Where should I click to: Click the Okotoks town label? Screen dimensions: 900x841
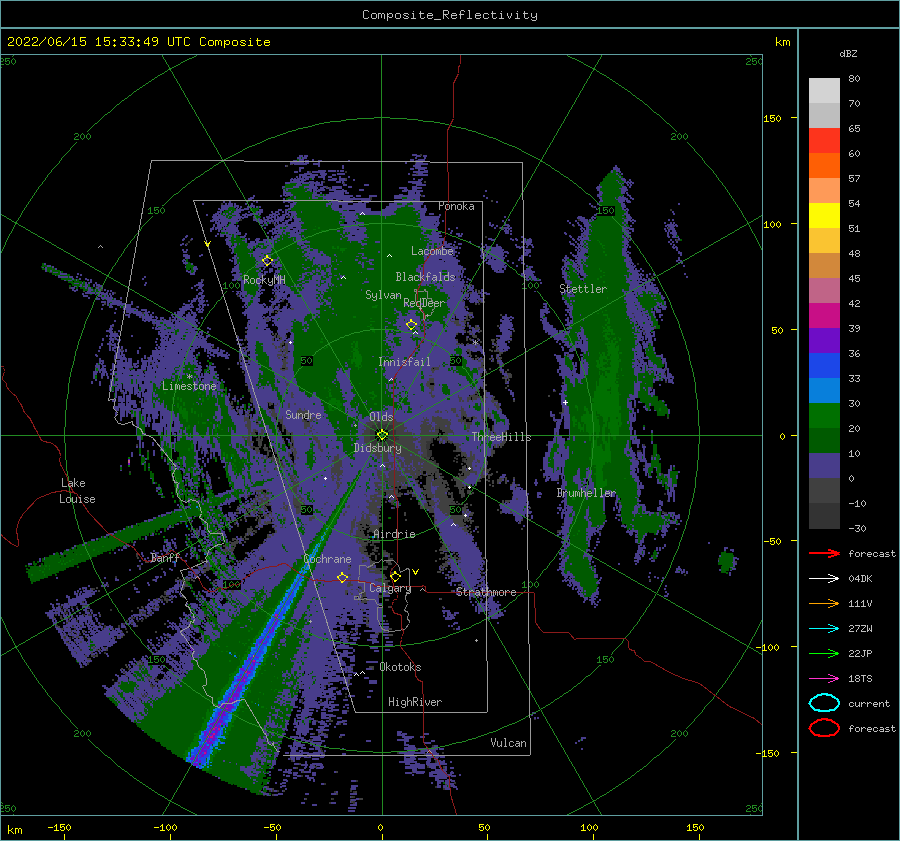coord(400,667)
